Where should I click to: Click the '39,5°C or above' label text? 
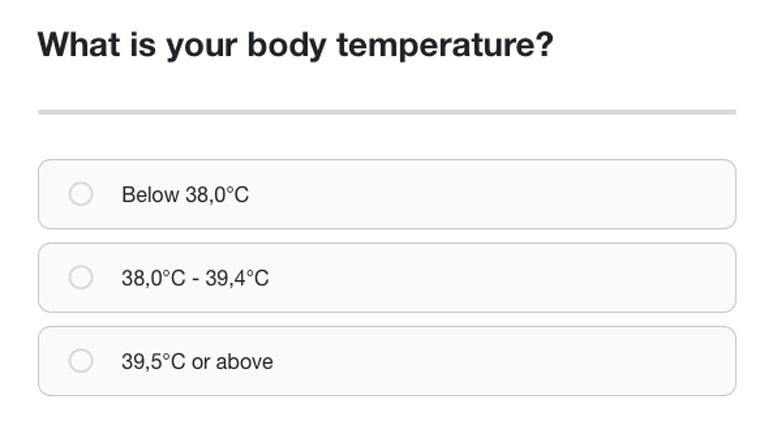pos(197,361)
